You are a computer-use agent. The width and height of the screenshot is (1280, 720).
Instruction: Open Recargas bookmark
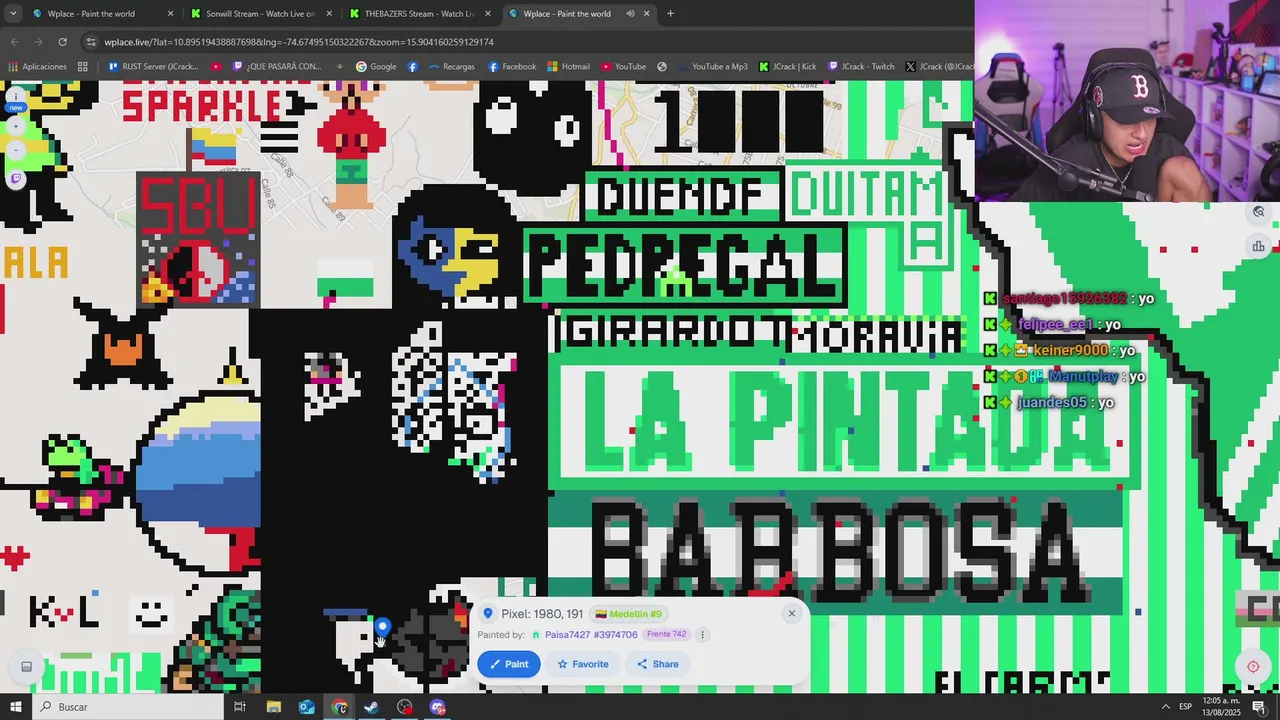452,67
